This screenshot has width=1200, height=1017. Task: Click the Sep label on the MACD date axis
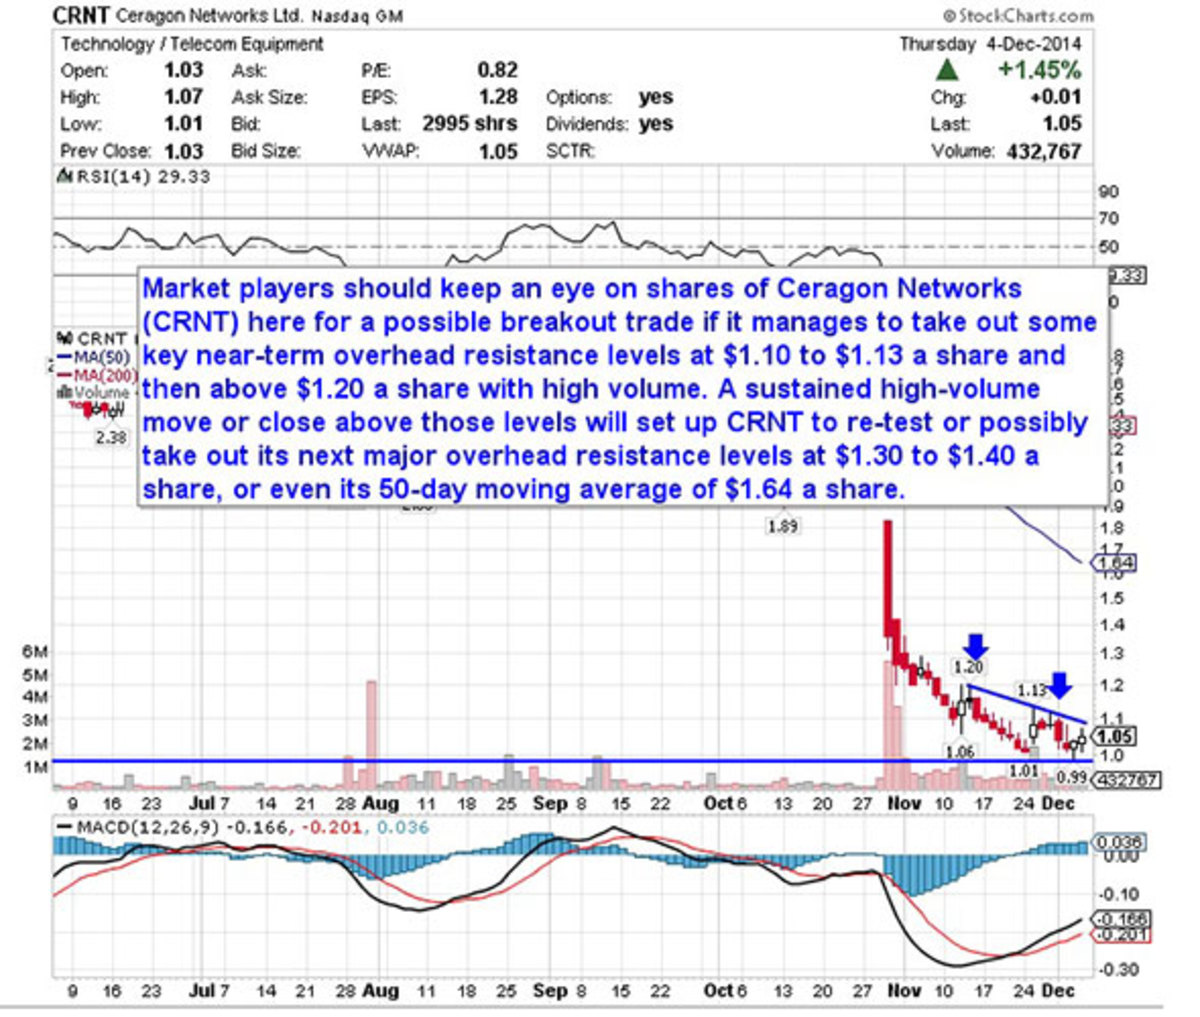click(x=549, y=991)
